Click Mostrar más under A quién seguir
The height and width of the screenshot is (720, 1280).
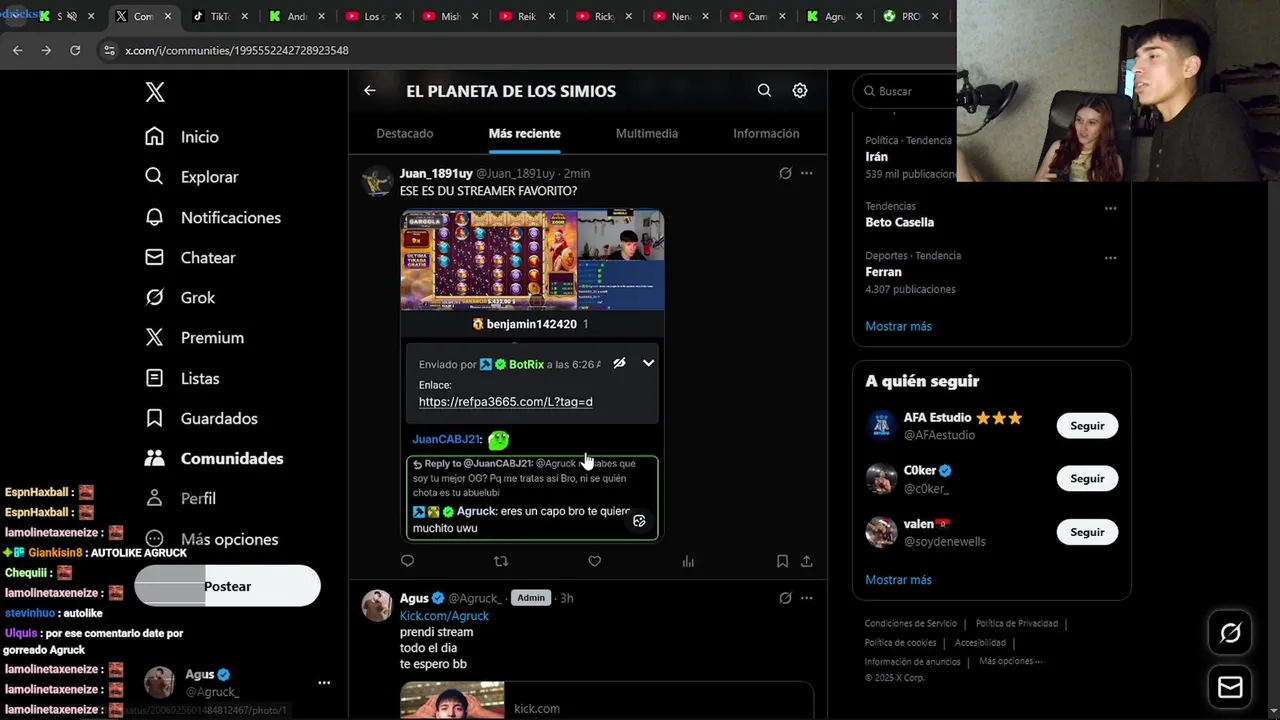898,580
